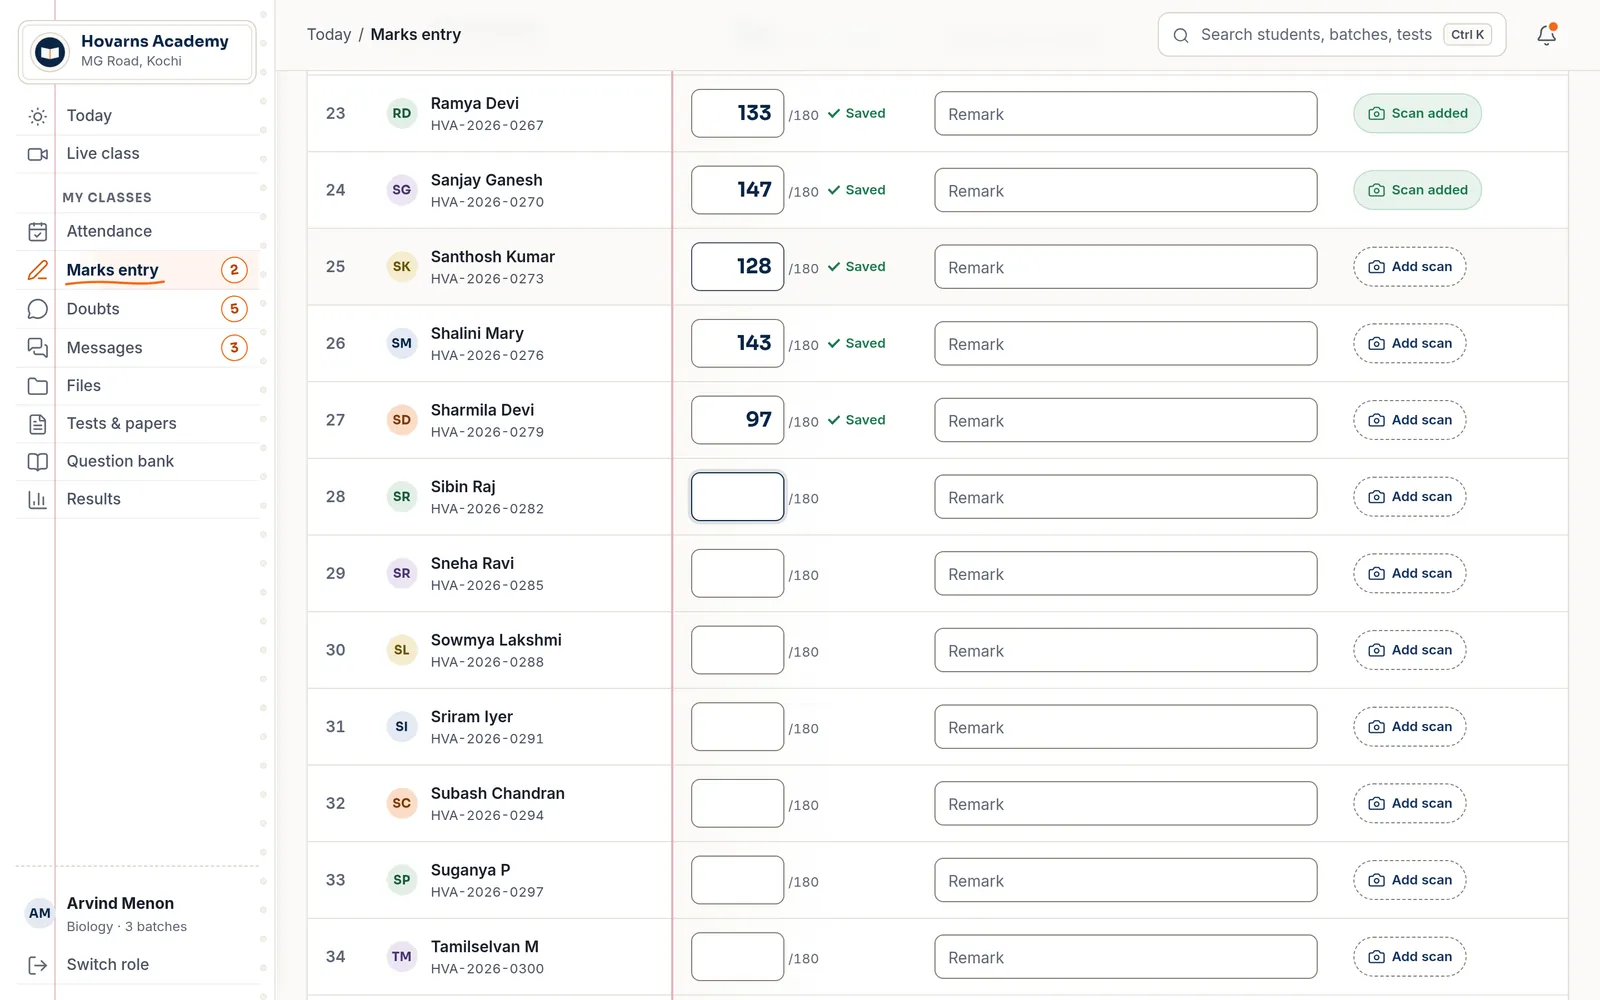Go to Doubts section
Image resolution: width=1600 pixels, height=1000 pixels.
pyautogui.click(x=138, y=309)
